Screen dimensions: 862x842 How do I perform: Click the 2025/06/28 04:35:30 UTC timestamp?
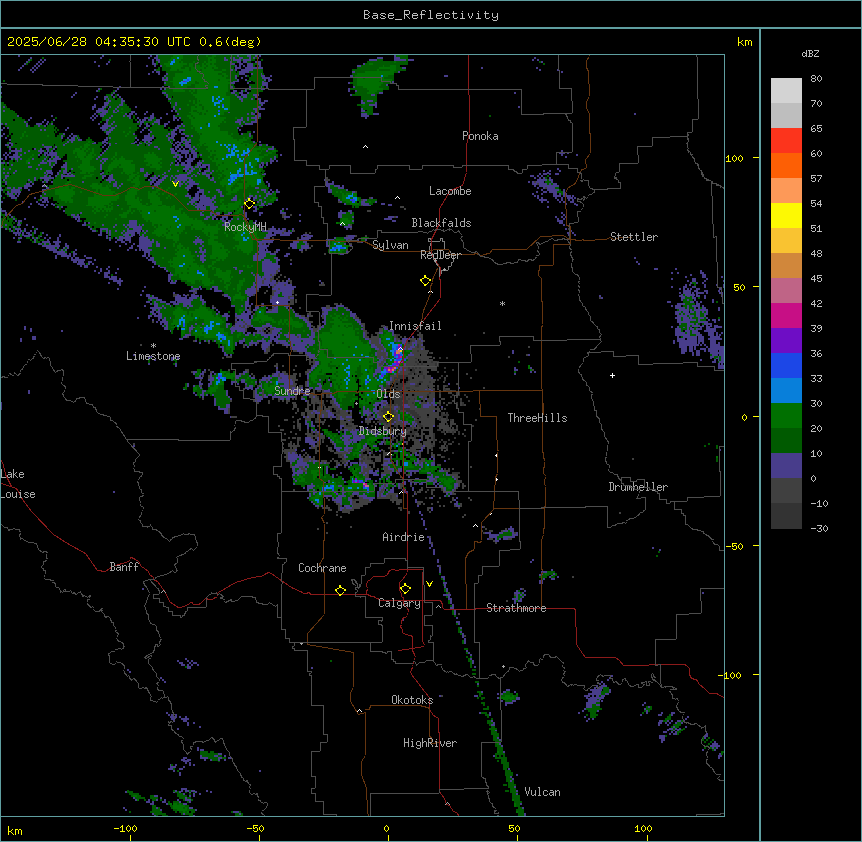pos(99,42)
